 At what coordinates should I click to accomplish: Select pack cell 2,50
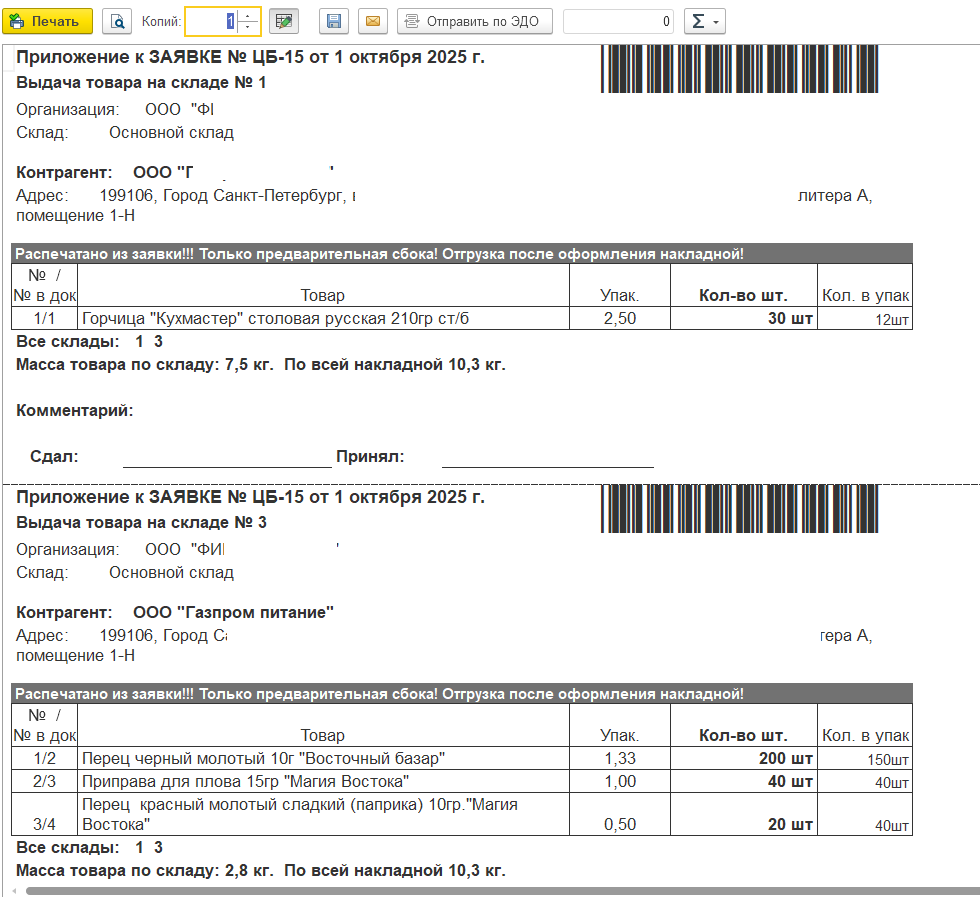[620, 318]
